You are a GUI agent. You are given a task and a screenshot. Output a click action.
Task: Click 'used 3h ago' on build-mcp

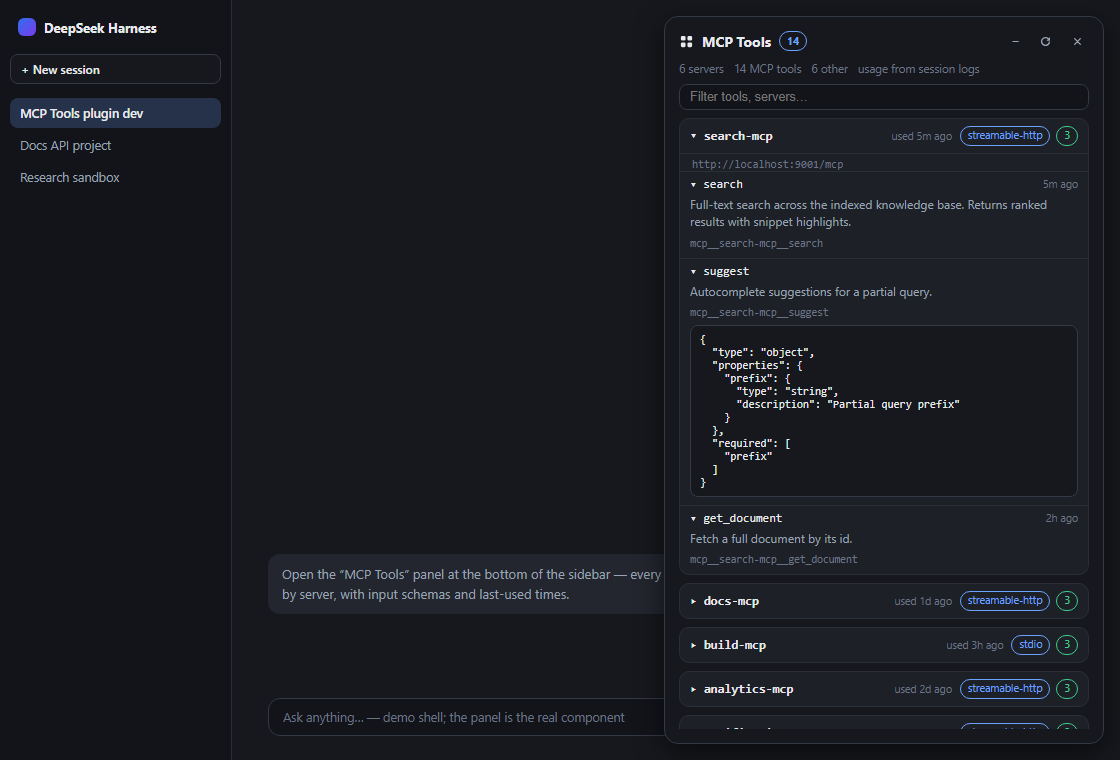tap(974, 646)
